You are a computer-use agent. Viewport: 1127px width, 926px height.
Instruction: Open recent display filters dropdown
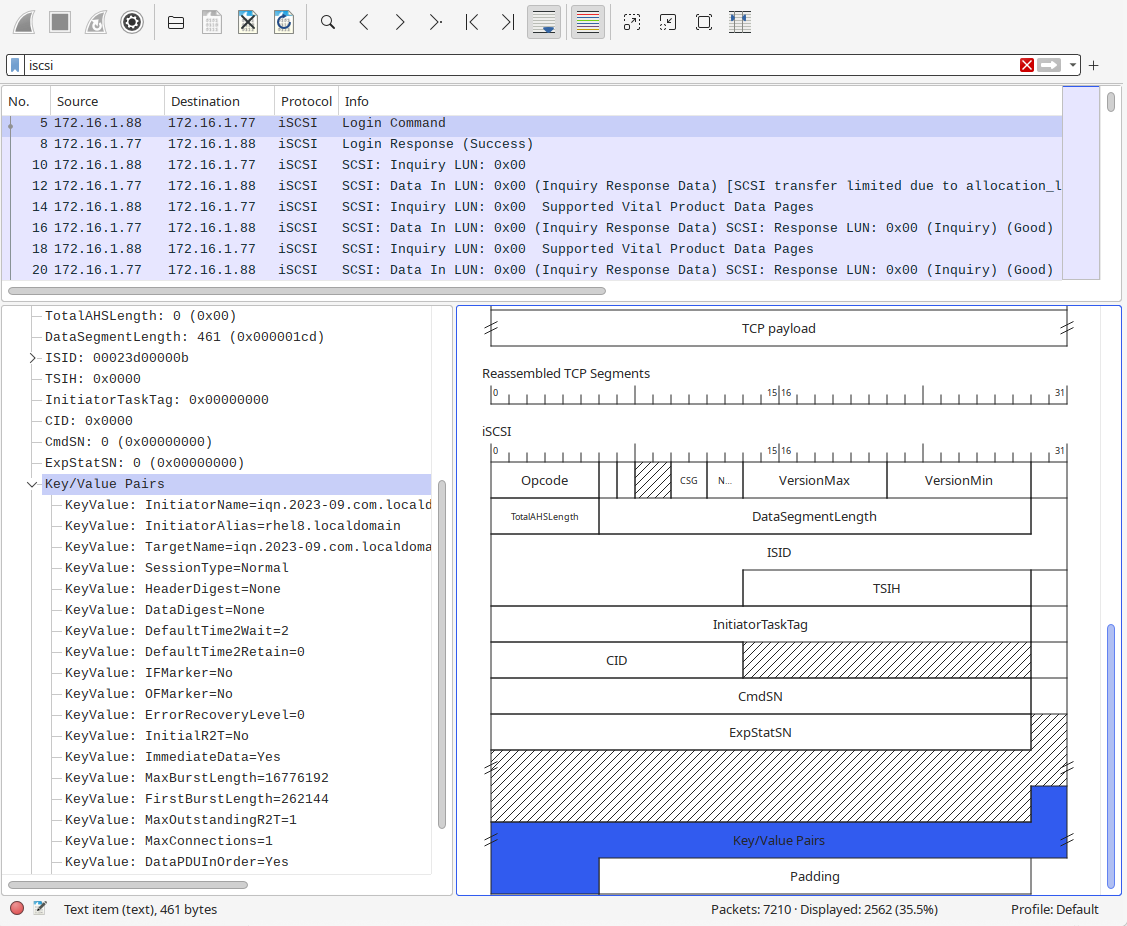pyautogui.click(x=1072, y=65)
